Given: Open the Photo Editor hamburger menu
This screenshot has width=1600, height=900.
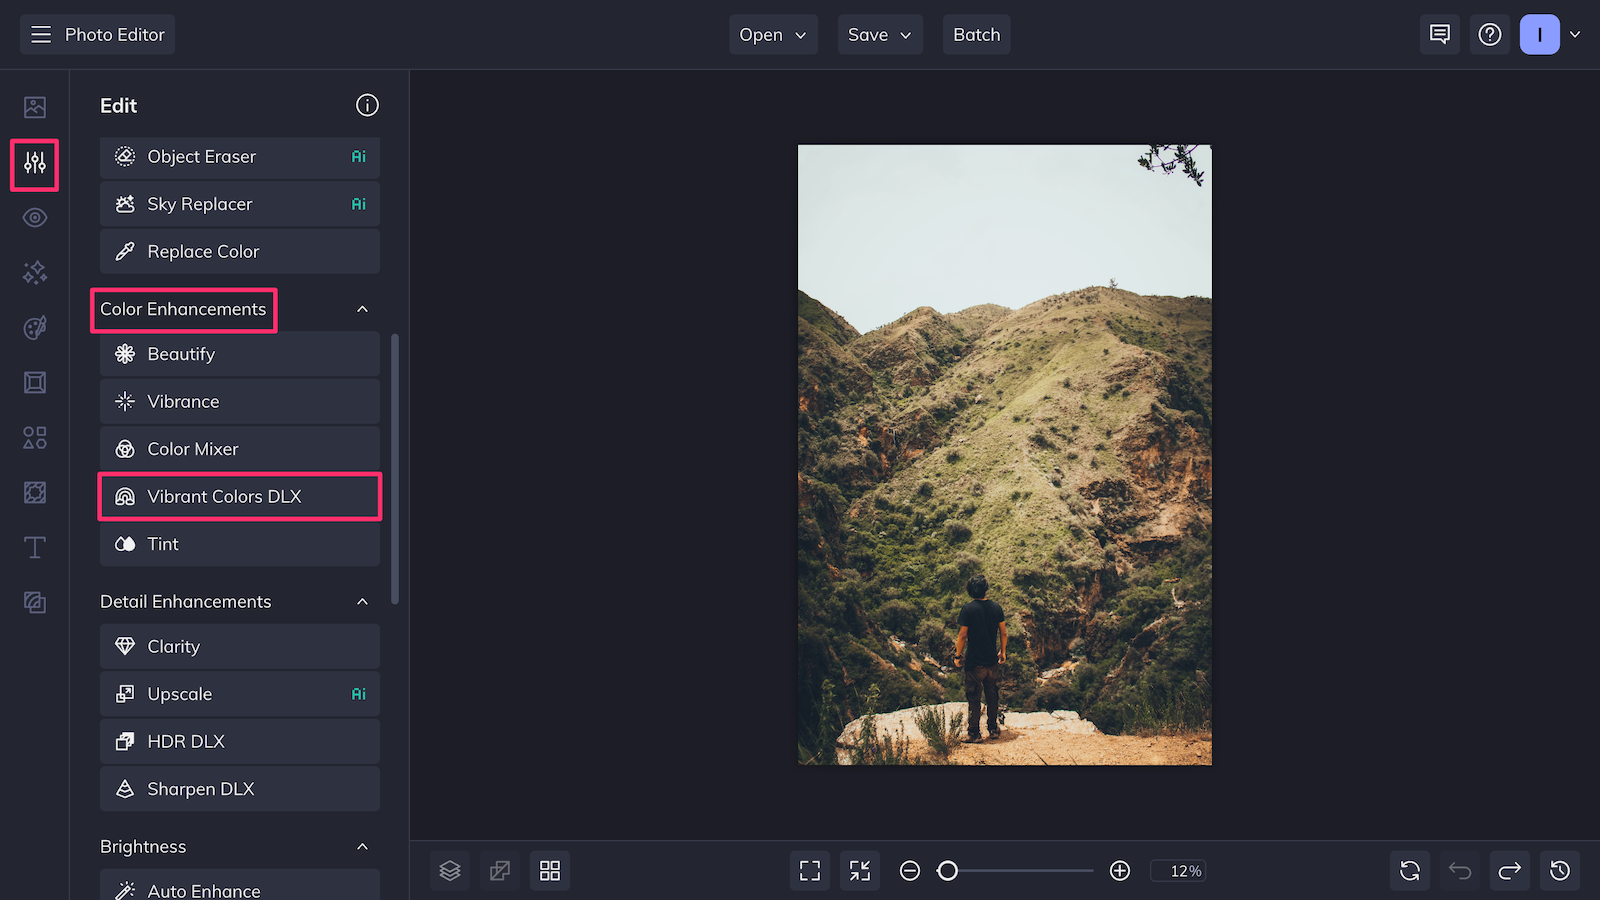Looking at the screenshot, I should (x=40, y=33).
